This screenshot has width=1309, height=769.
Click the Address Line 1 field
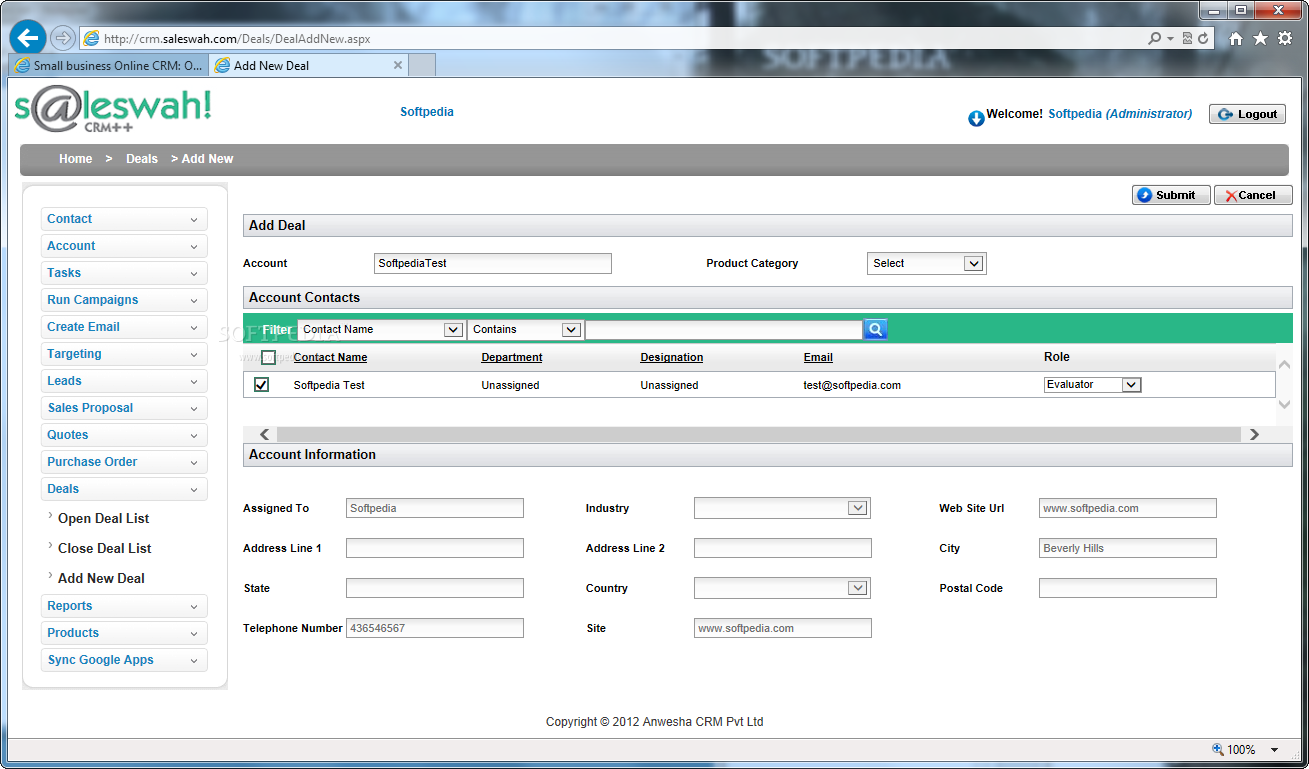(435, 548)
